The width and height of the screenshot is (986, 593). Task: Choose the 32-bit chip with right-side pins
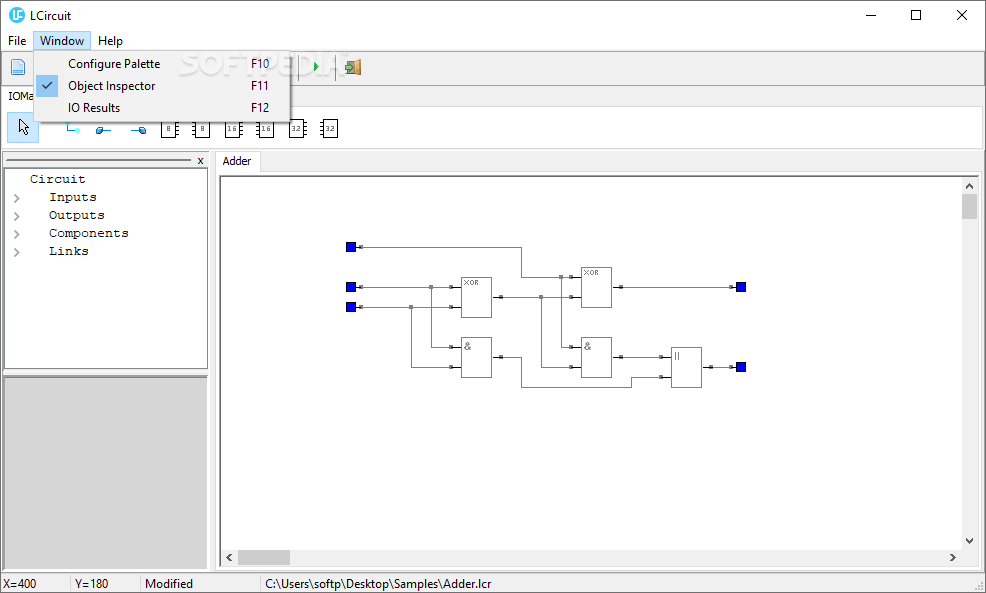click(297, 129)
